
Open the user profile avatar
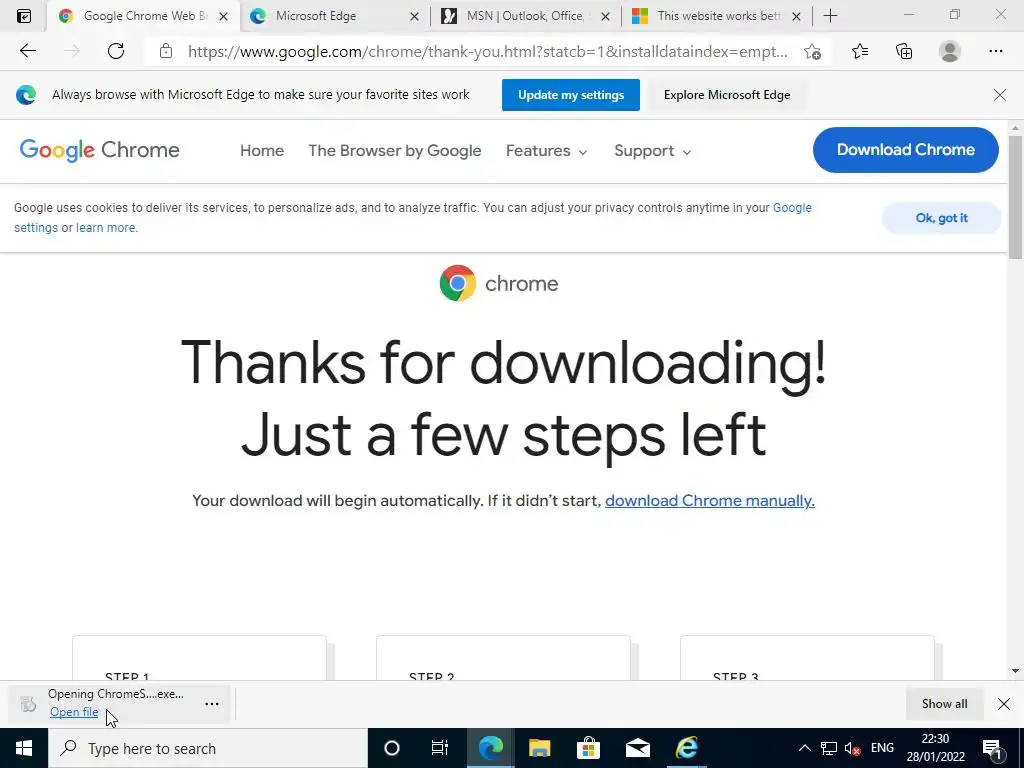(950, 51)
